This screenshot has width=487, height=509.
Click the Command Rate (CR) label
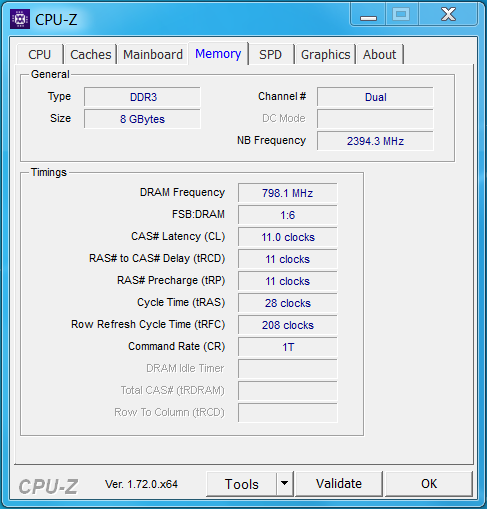(x=177, y=346)
